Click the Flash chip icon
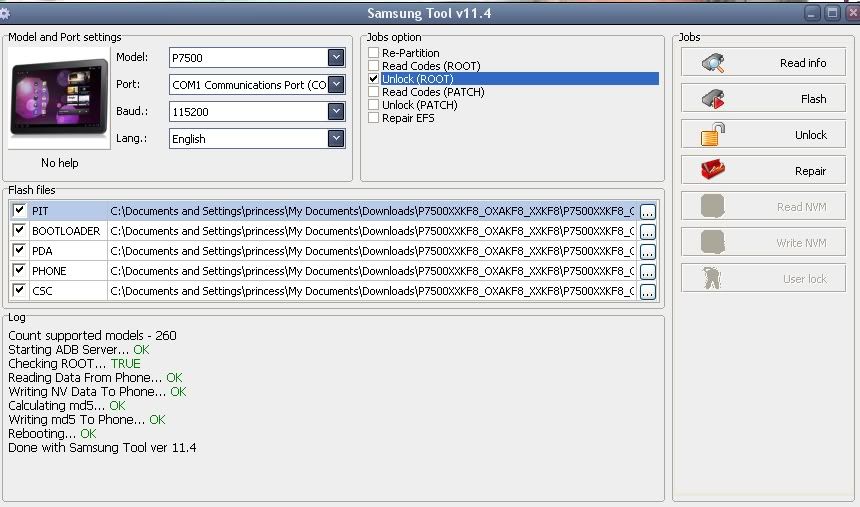The height and width of the screenshot is (507, 860). click(x=713, y=99)
